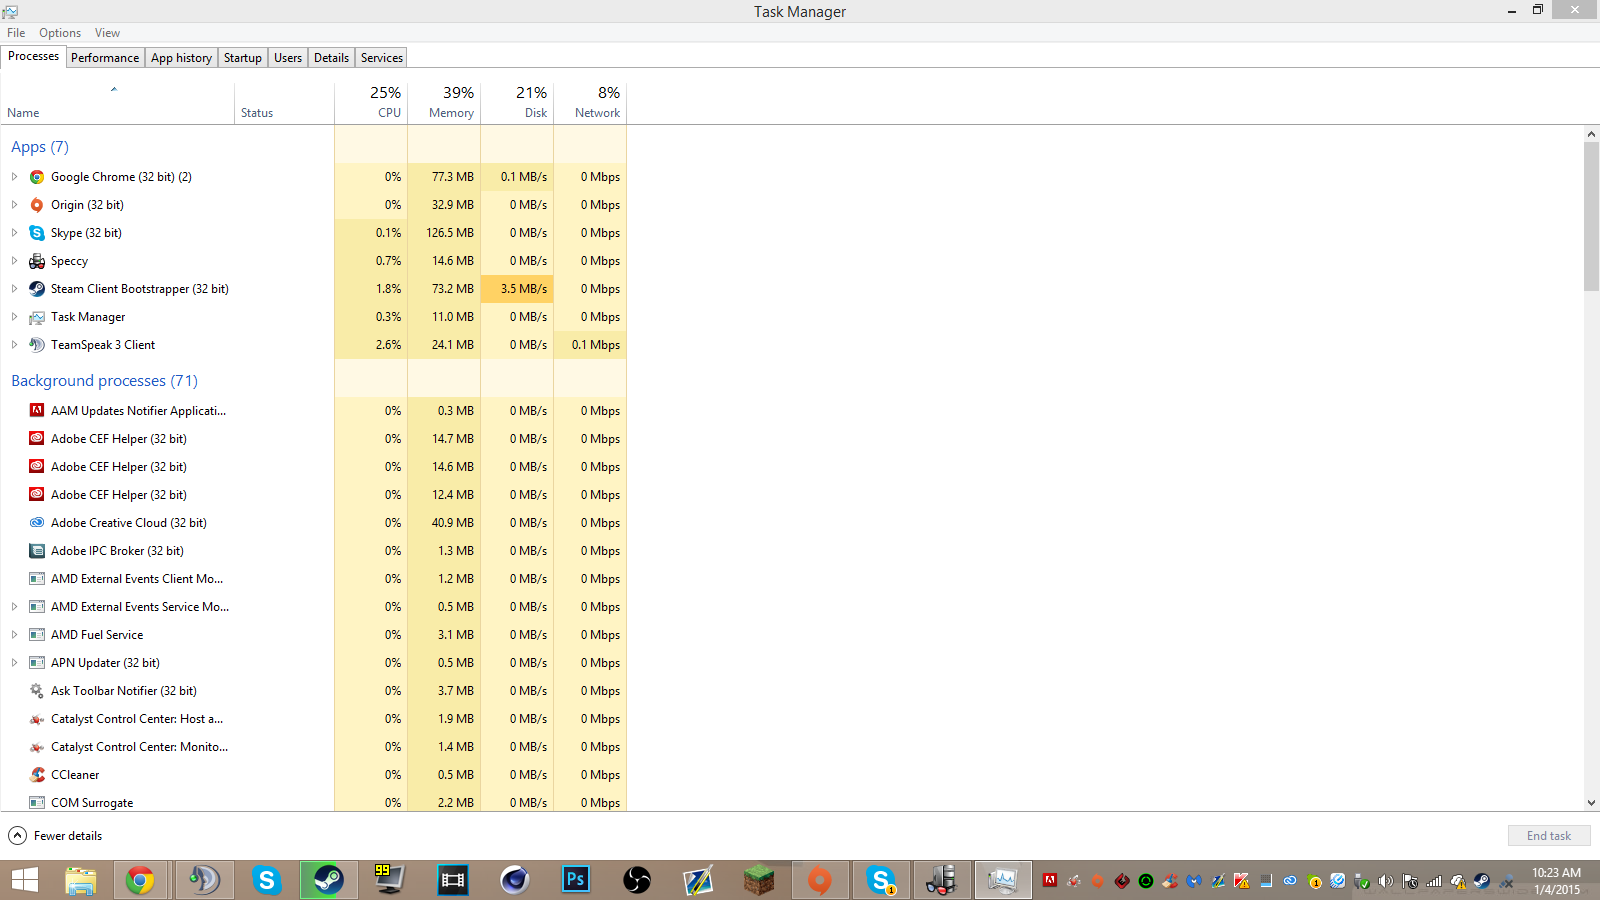Image resolution: width=1600 pixels, height=900 pixels.
Task: Click the Safely Remove Hardware tray icon
Action: click(1362, 881)
